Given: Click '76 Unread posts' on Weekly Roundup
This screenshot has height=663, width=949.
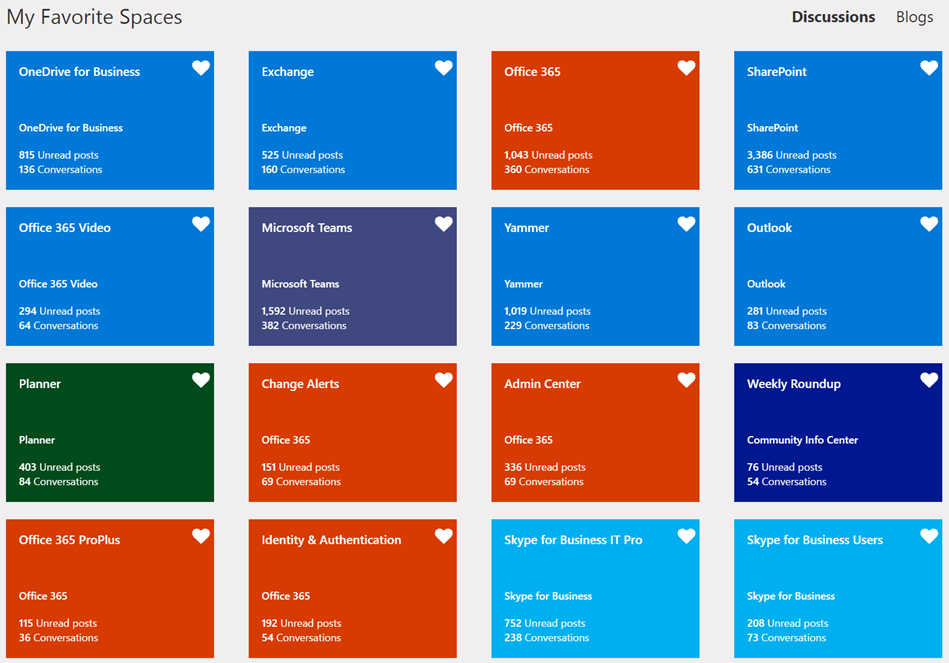Looking at the screenshot, I should coord(784,467).
